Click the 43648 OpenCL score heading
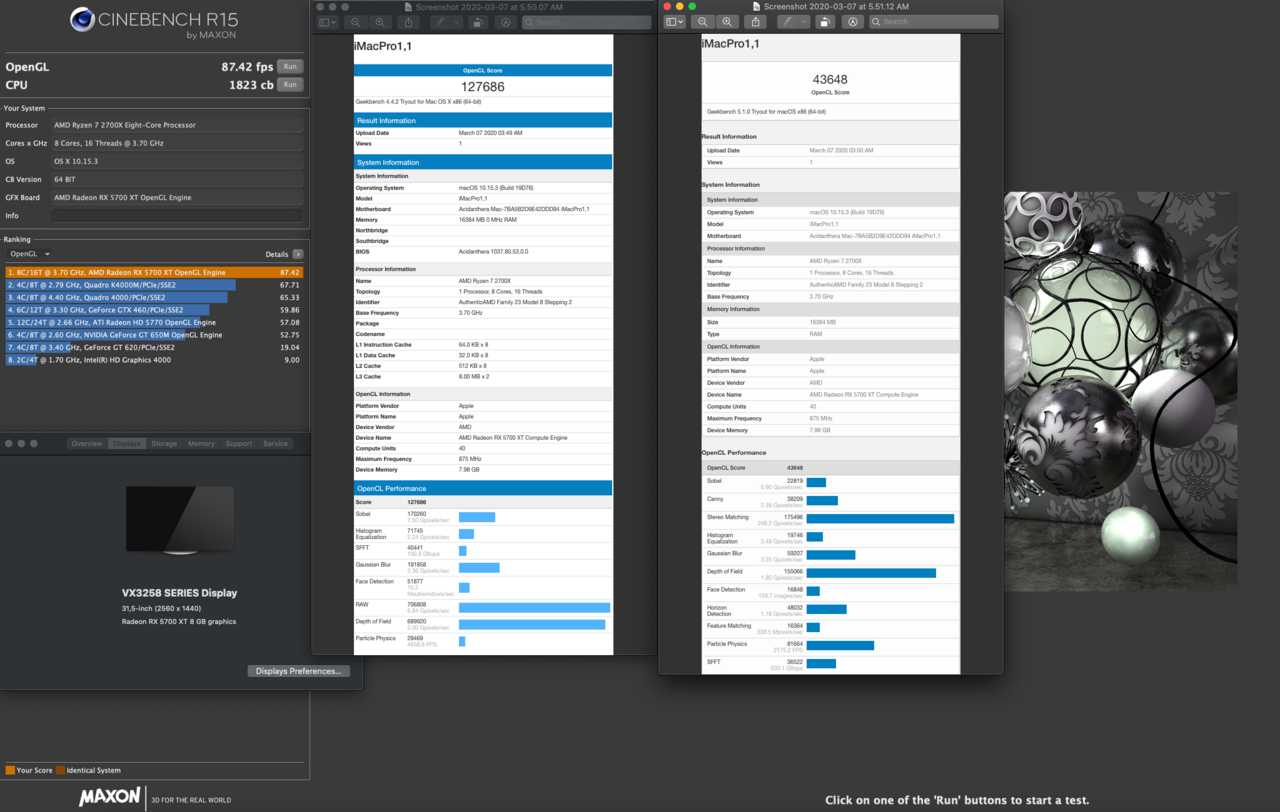This screenshot has width=1280, height=812. (x=830, y=79)
